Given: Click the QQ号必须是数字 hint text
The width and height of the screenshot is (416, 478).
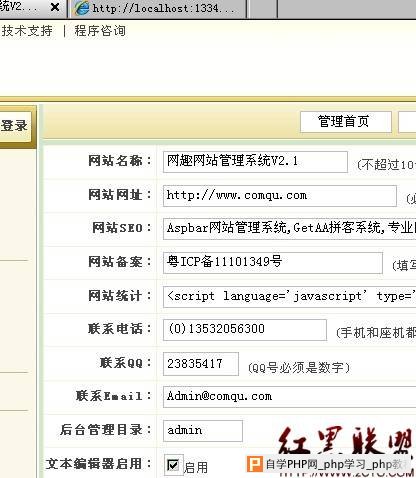Looking at the screenshot, I should point(299,368).
